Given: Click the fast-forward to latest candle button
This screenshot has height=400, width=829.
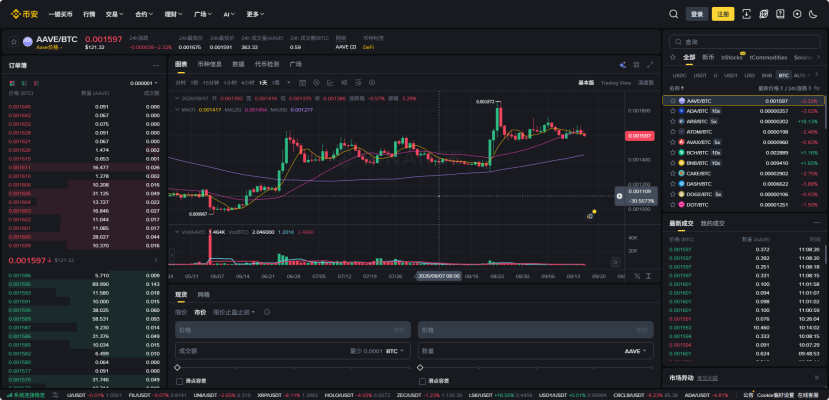Looking at the screenshot, I should [x=615, y=262].
